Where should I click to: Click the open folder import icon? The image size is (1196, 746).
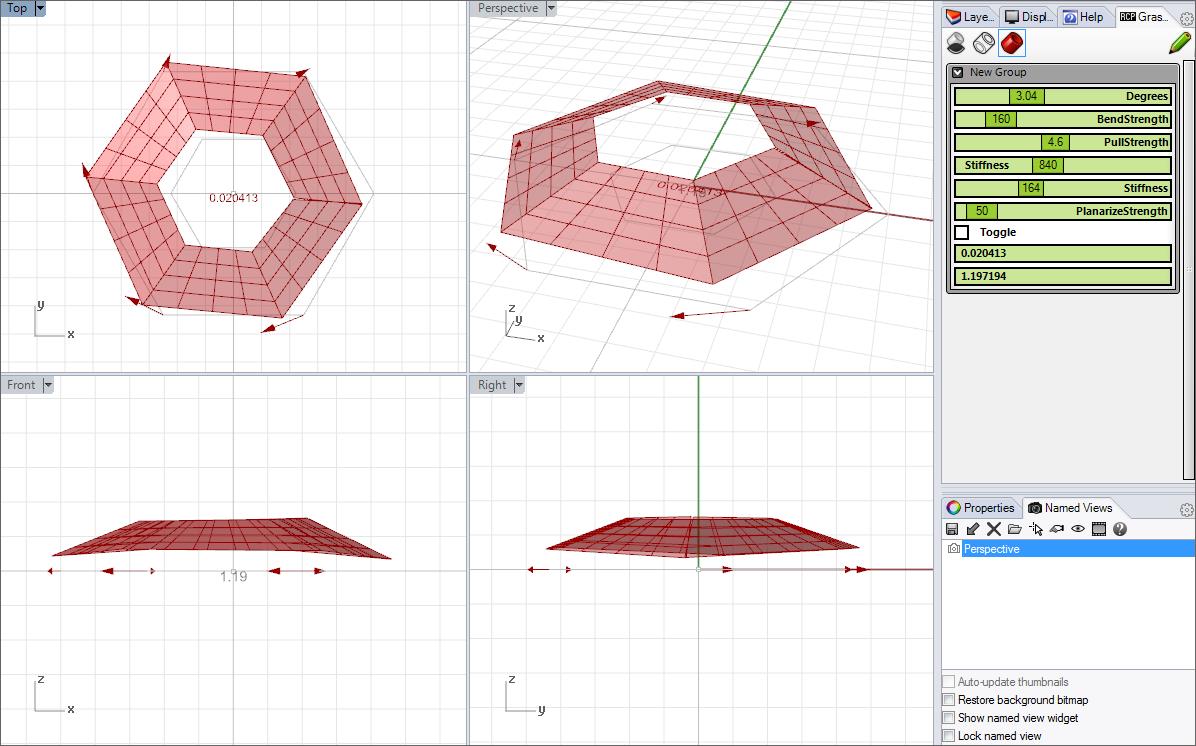pyautogui.click(x=1014, y=529)
